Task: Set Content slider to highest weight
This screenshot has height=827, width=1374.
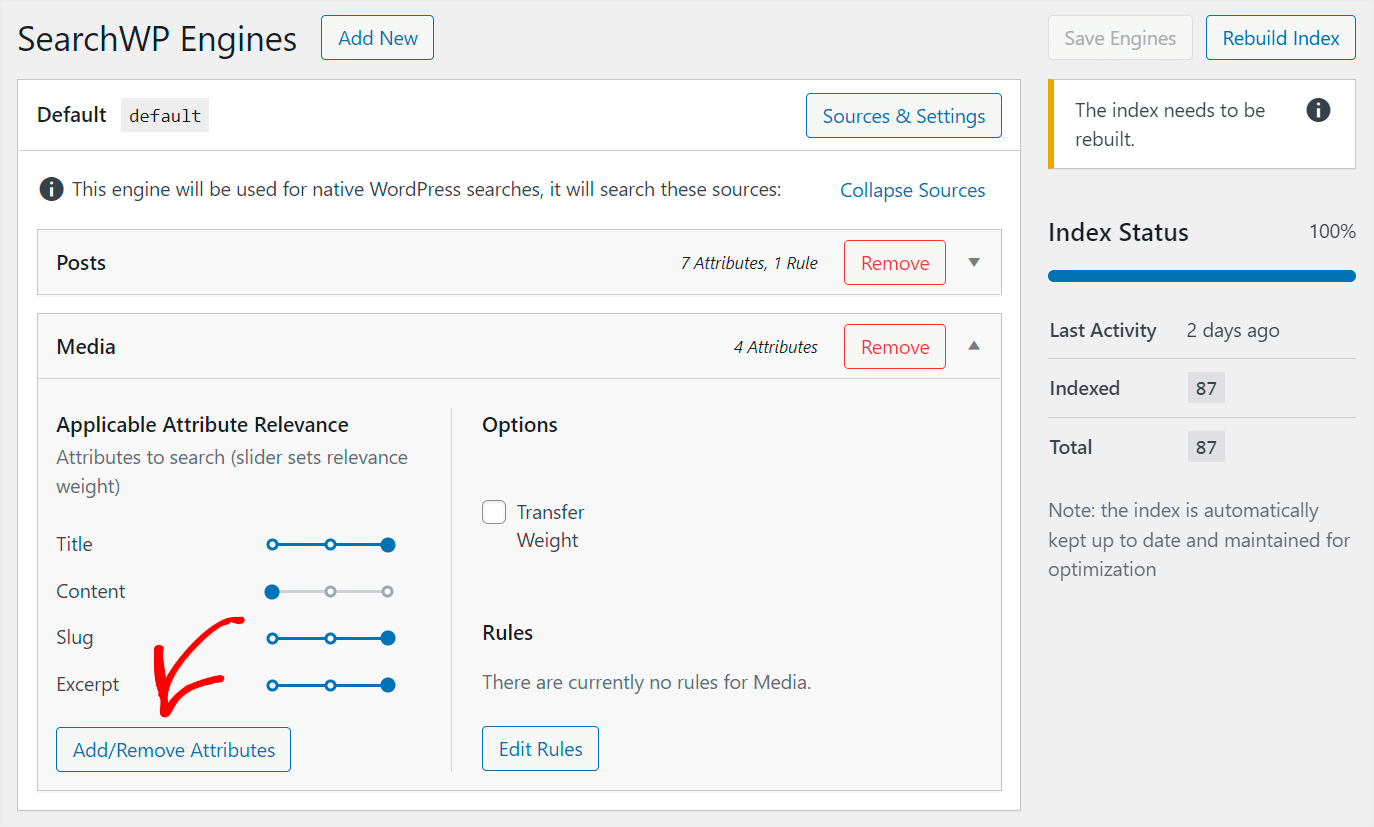Action: (388, 592)
